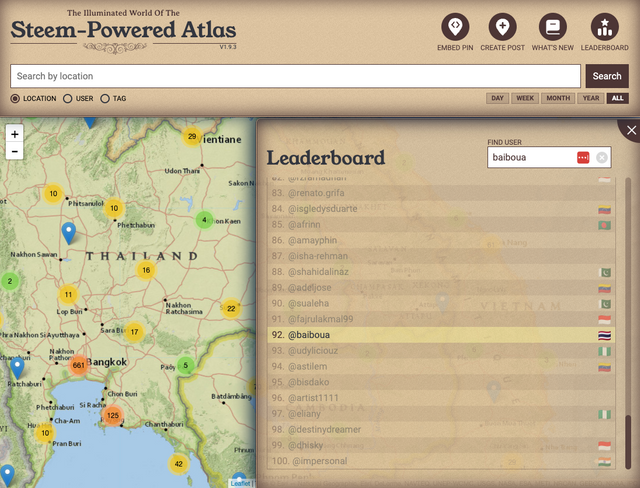This screenshot has width=640, height=488.
Task: Open the 11 cluster near Lop Buri
Action: click(x=68, y=294)
